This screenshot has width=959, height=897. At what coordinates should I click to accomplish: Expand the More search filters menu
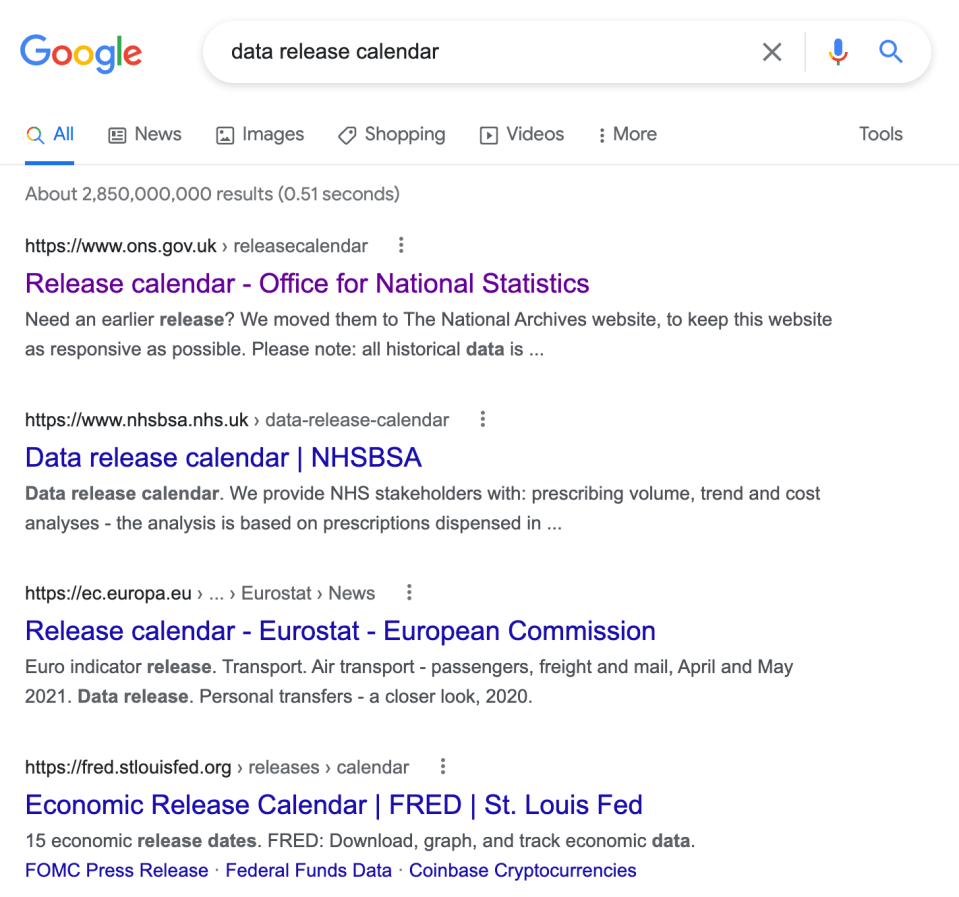627,135
